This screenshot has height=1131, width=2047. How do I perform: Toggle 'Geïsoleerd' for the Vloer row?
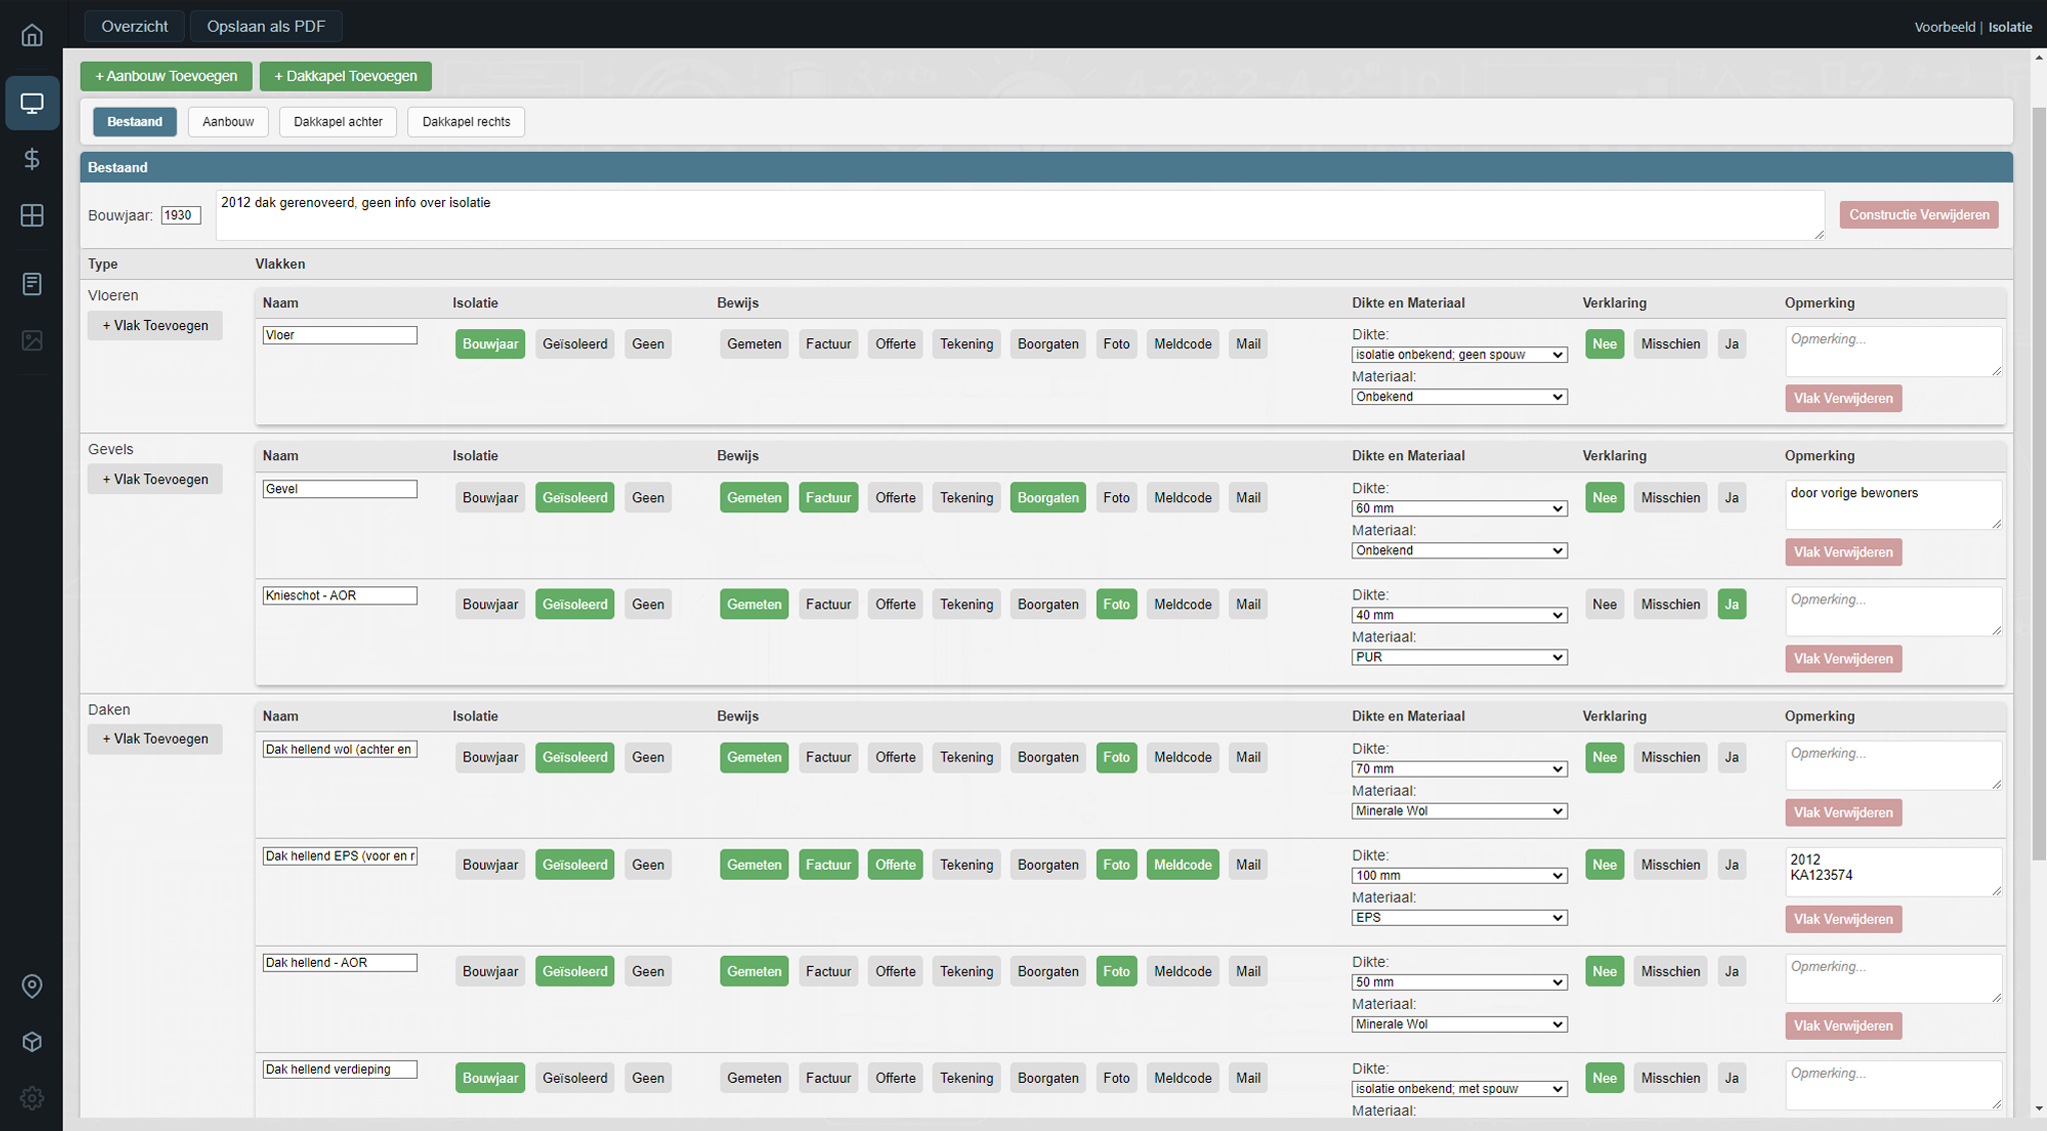574,343
